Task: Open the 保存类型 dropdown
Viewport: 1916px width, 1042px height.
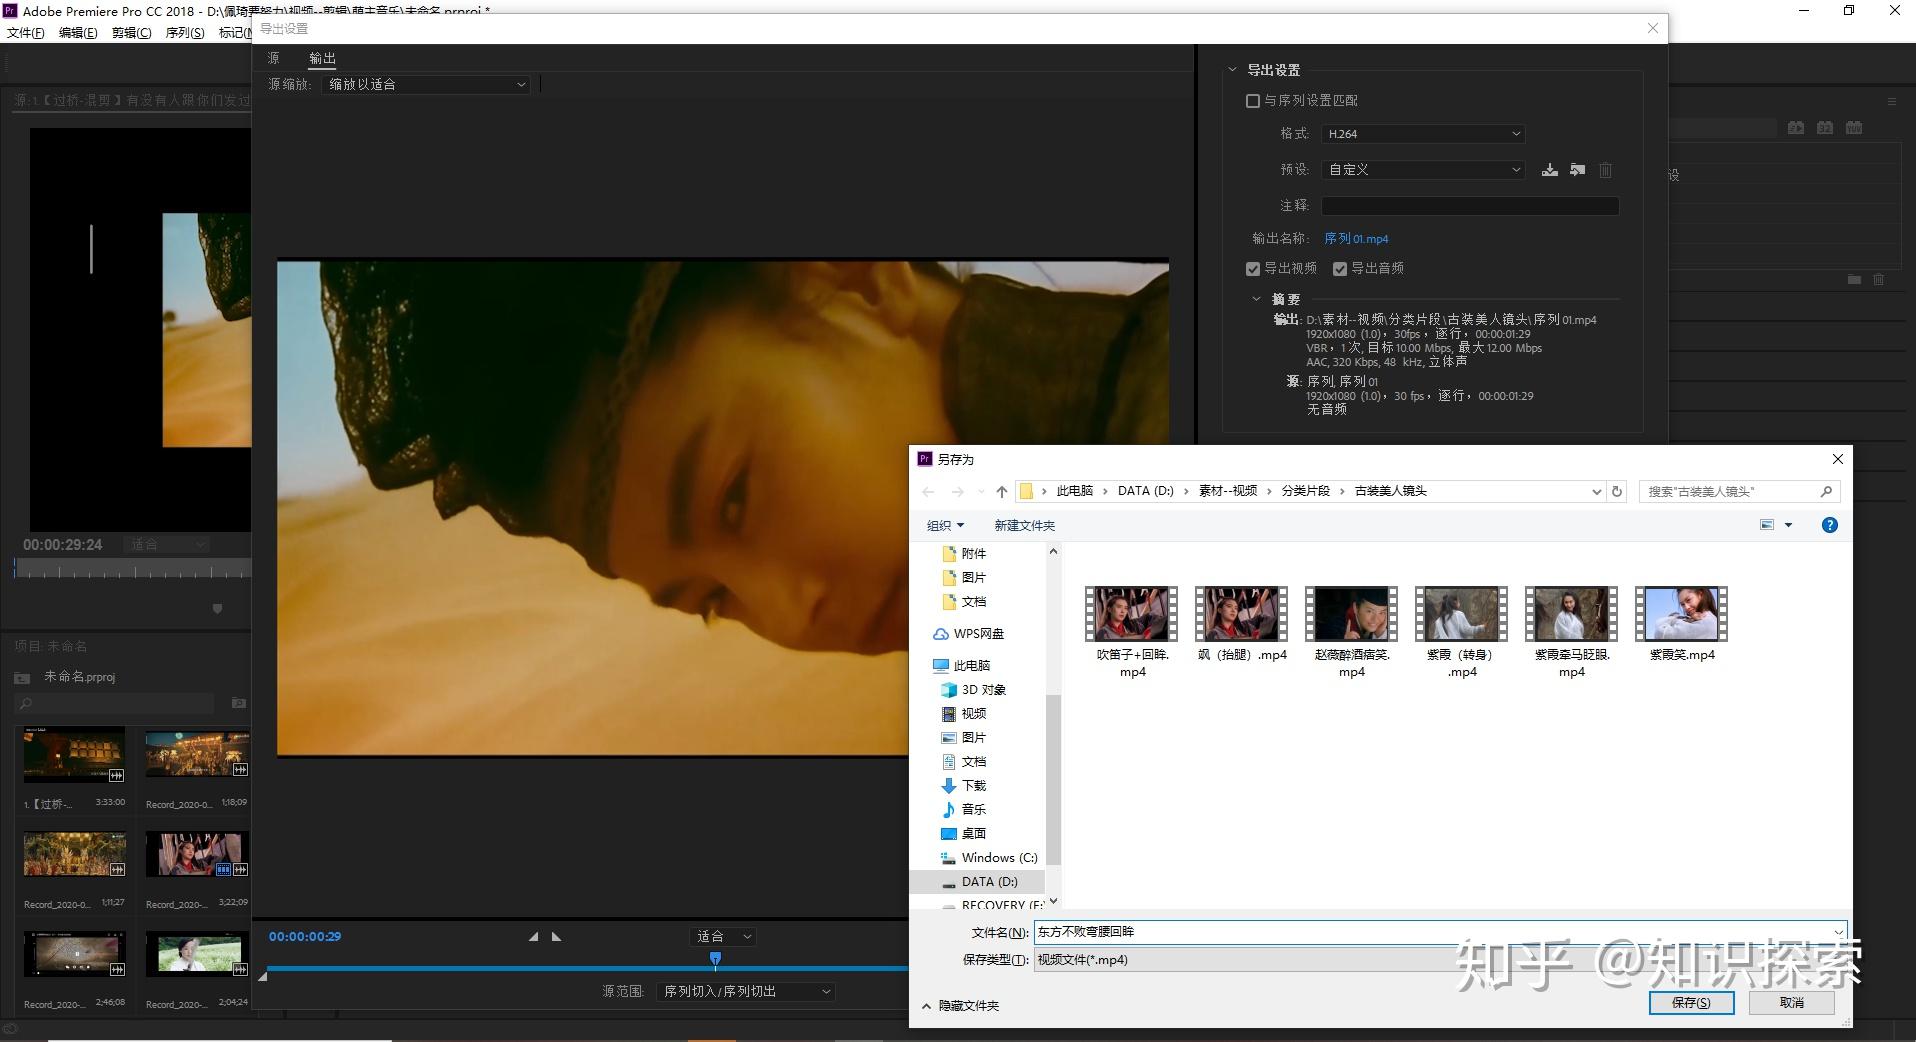Action: pos(1440,960)
